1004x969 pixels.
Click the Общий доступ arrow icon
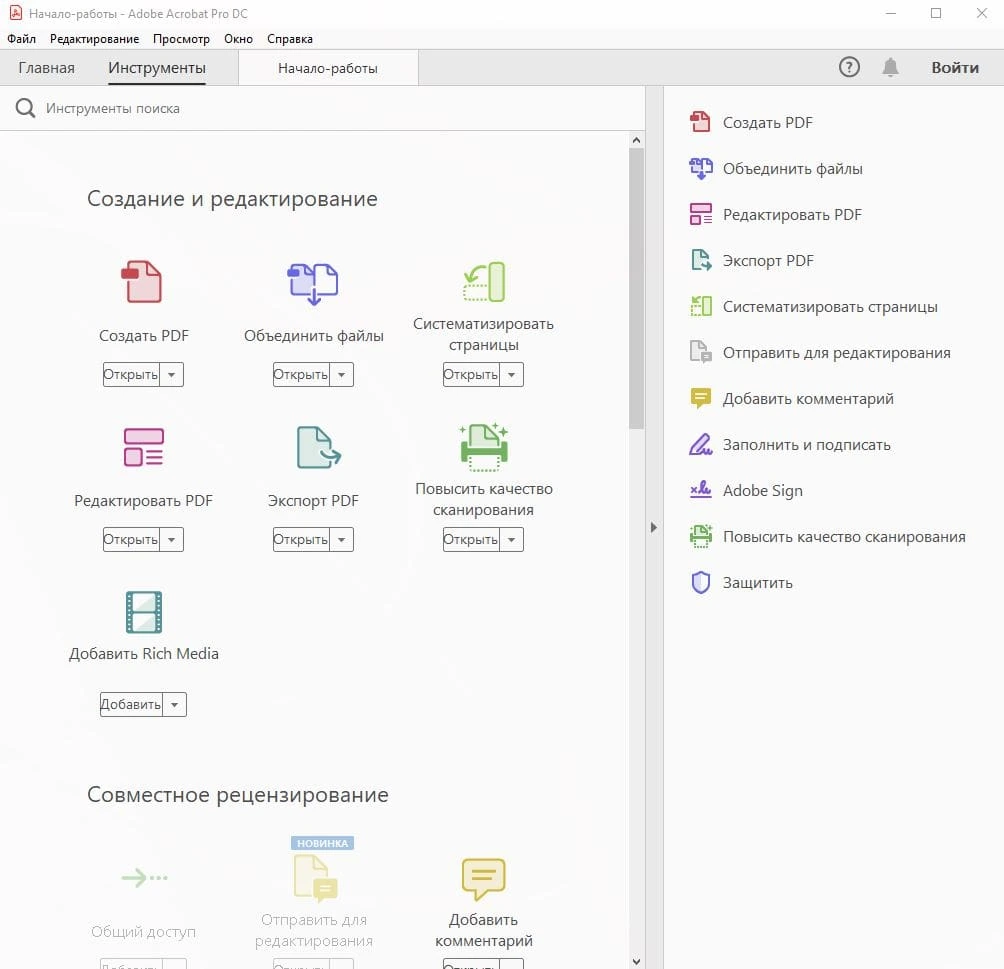click(145, 877)
